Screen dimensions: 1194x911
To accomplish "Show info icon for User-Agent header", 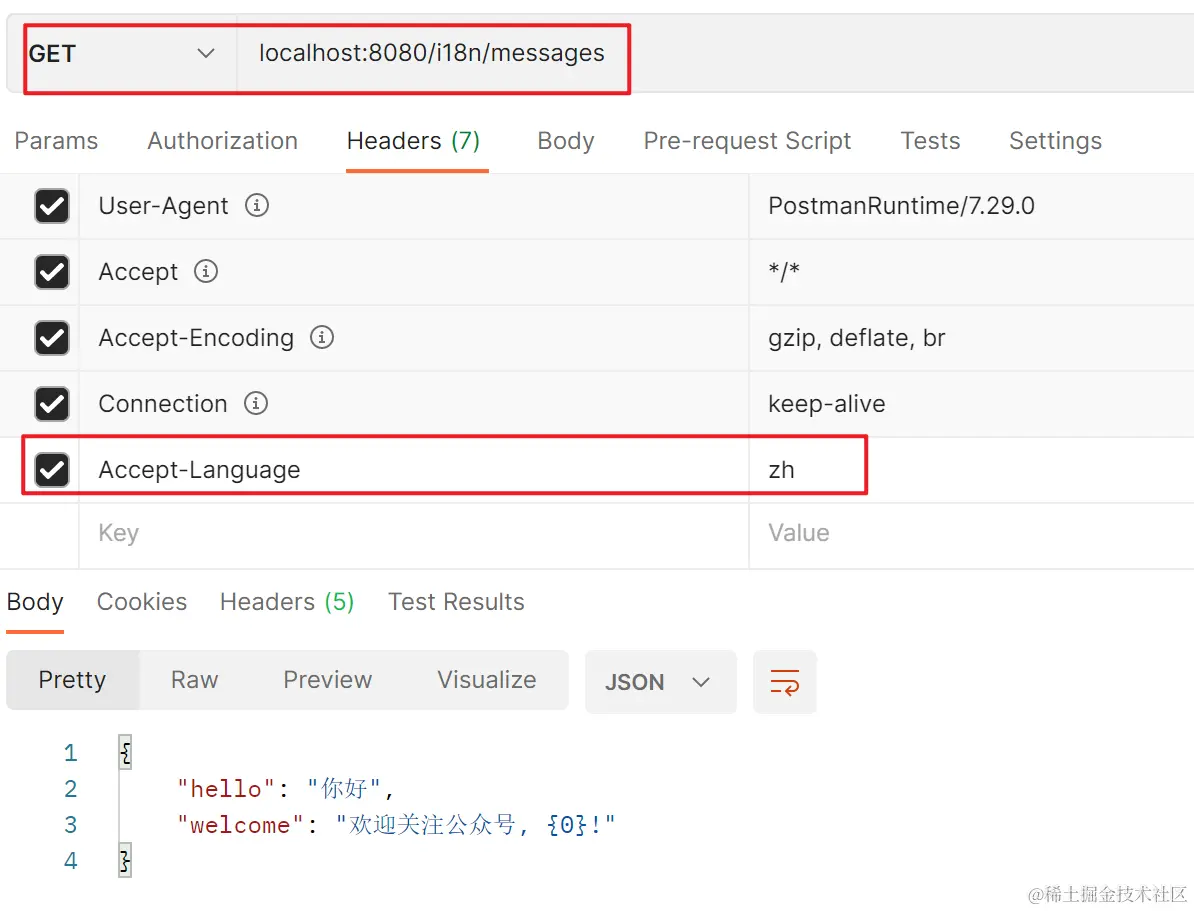I will pyautogui.click(x=257, y=205).
